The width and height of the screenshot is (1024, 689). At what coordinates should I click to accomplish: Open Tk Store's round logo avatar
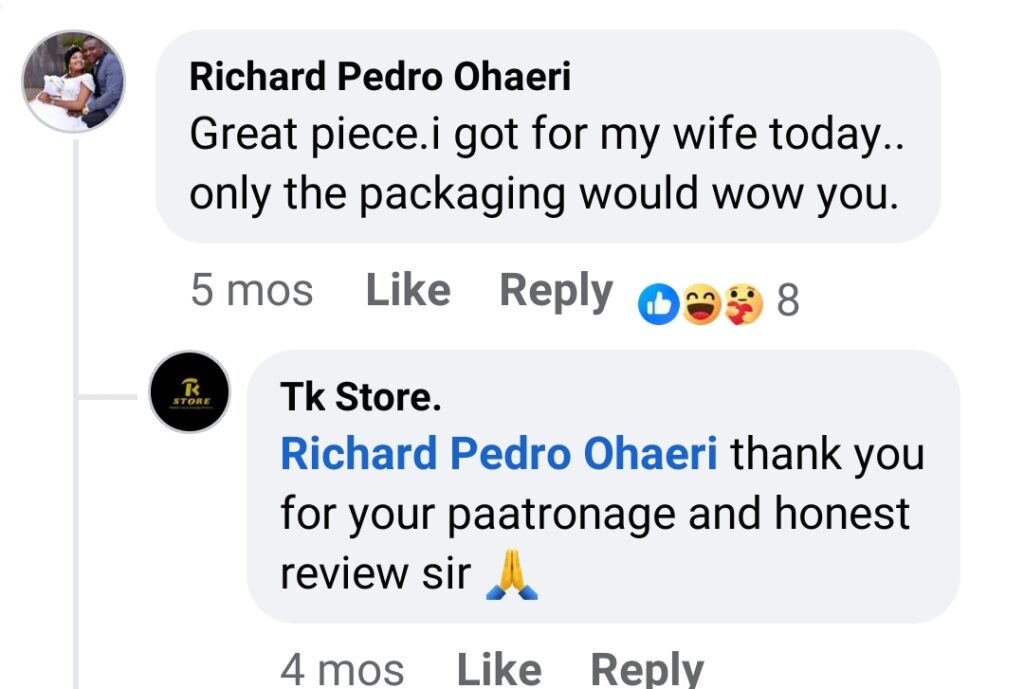189,391
